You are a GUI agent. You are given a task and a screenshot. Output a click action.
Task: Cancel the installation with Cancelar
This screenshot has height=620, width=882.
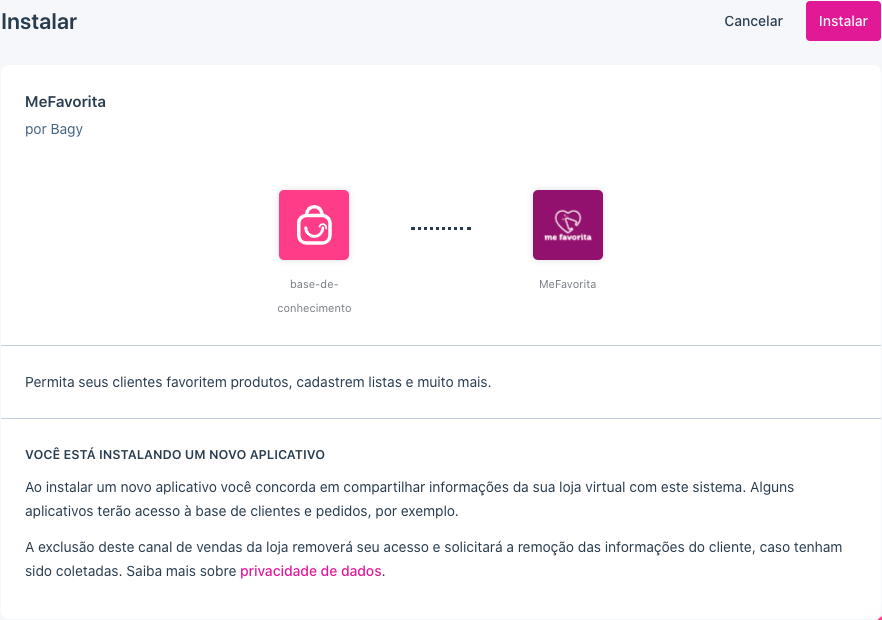[753, 21]
